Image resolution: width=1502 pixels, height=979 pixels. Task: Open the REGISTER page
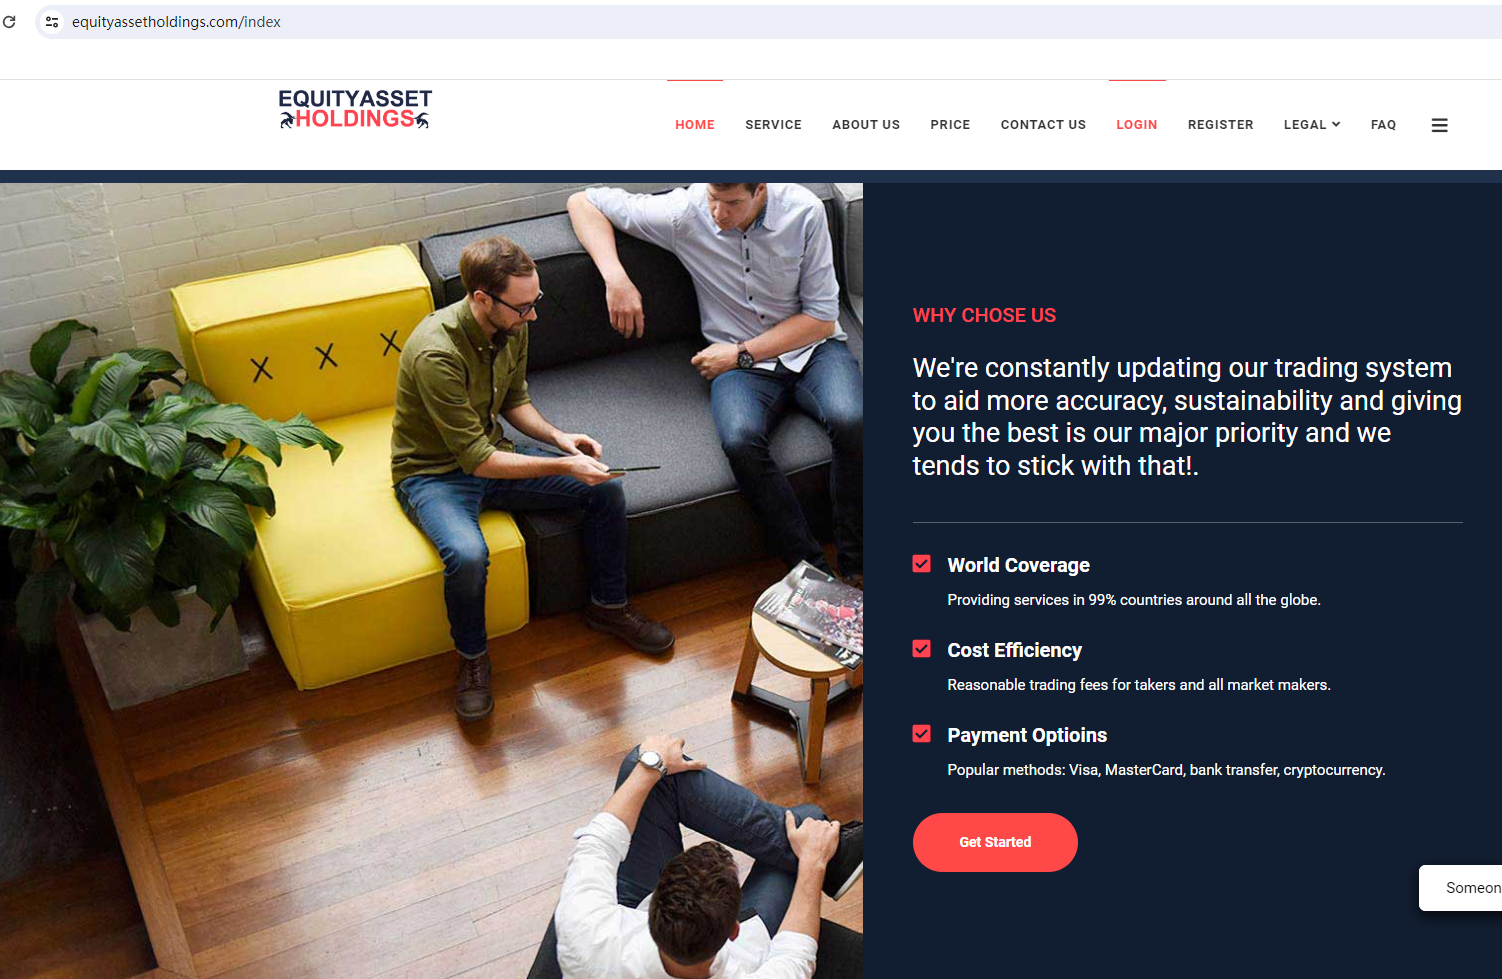[x=1220, y=125]
